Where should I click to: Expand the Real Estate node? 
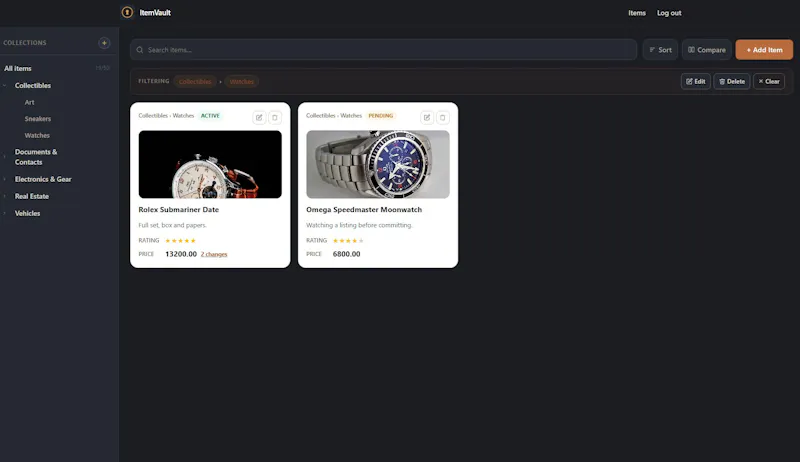tap(5, 196)
